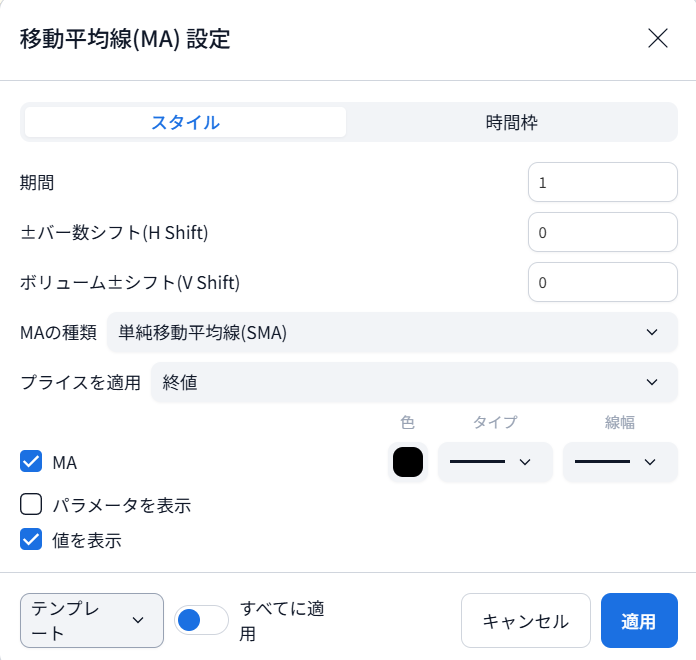The height and width of the screenshot is (660, 696).
Task: Enable パラメータを表示 checkbox
Action: tap(31, 504)
